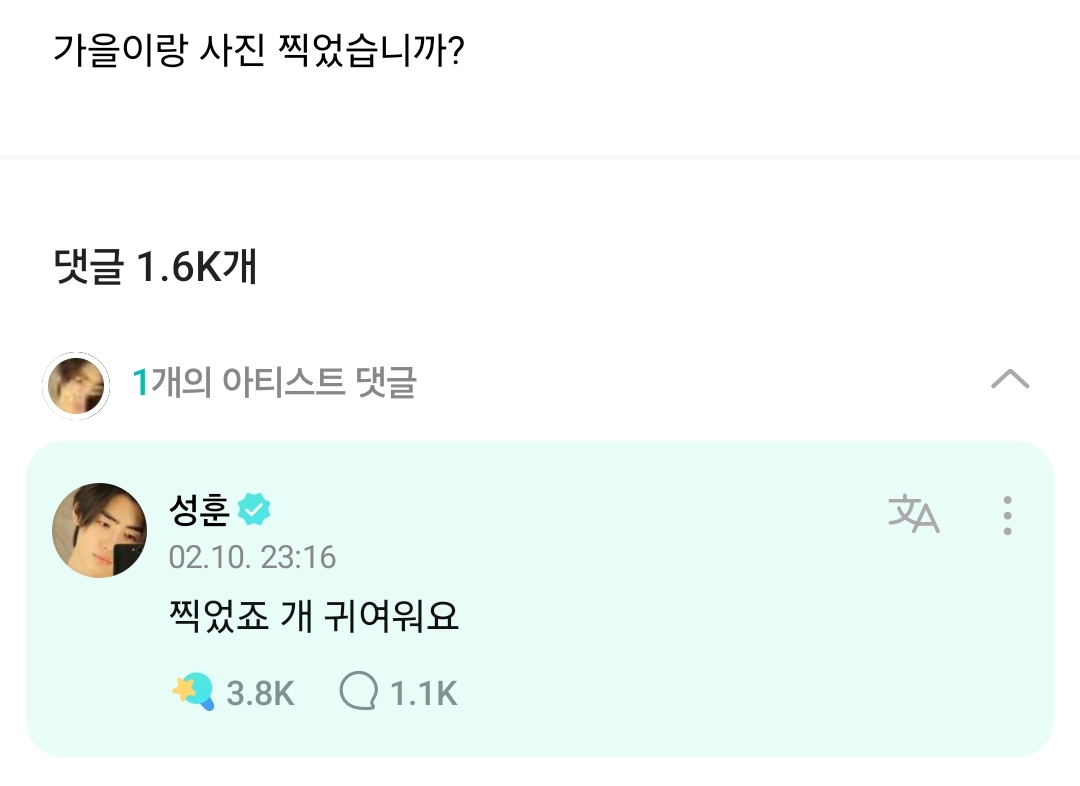
Task: Tap the reply speech bubble icon
Action: click(x=358, y=691)
